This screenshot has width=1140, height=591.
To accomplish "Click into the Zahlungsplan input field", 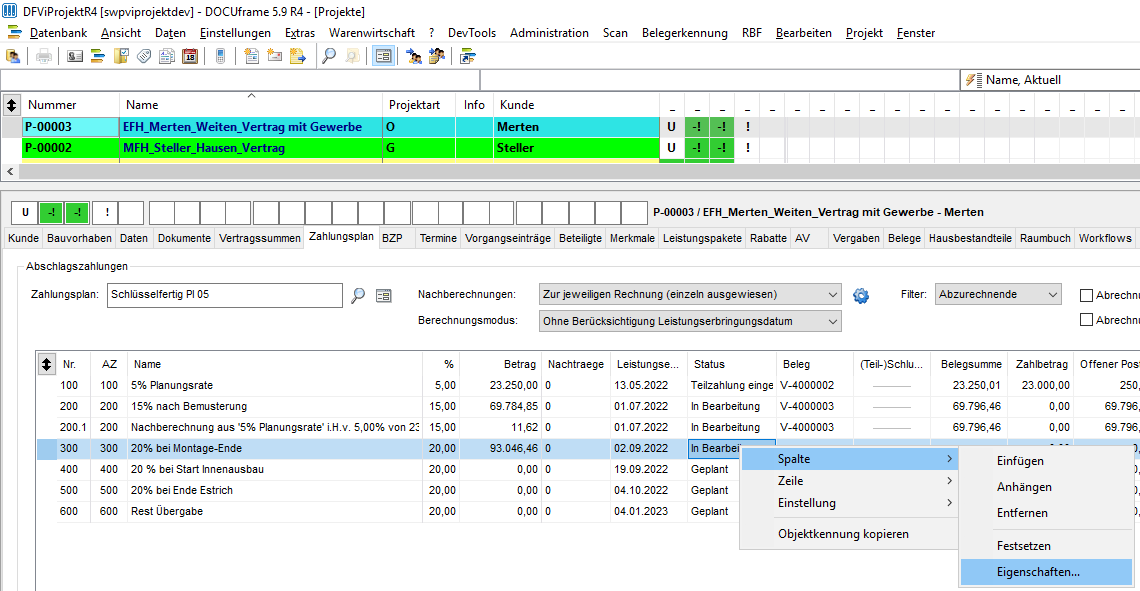I will point(225,294).
